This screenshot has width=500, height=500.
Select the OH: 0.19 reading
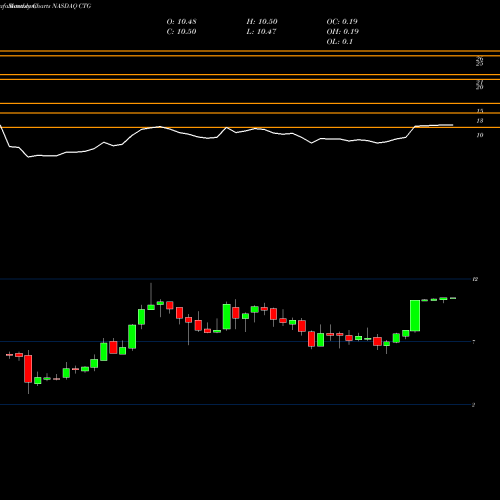point(342,32)
